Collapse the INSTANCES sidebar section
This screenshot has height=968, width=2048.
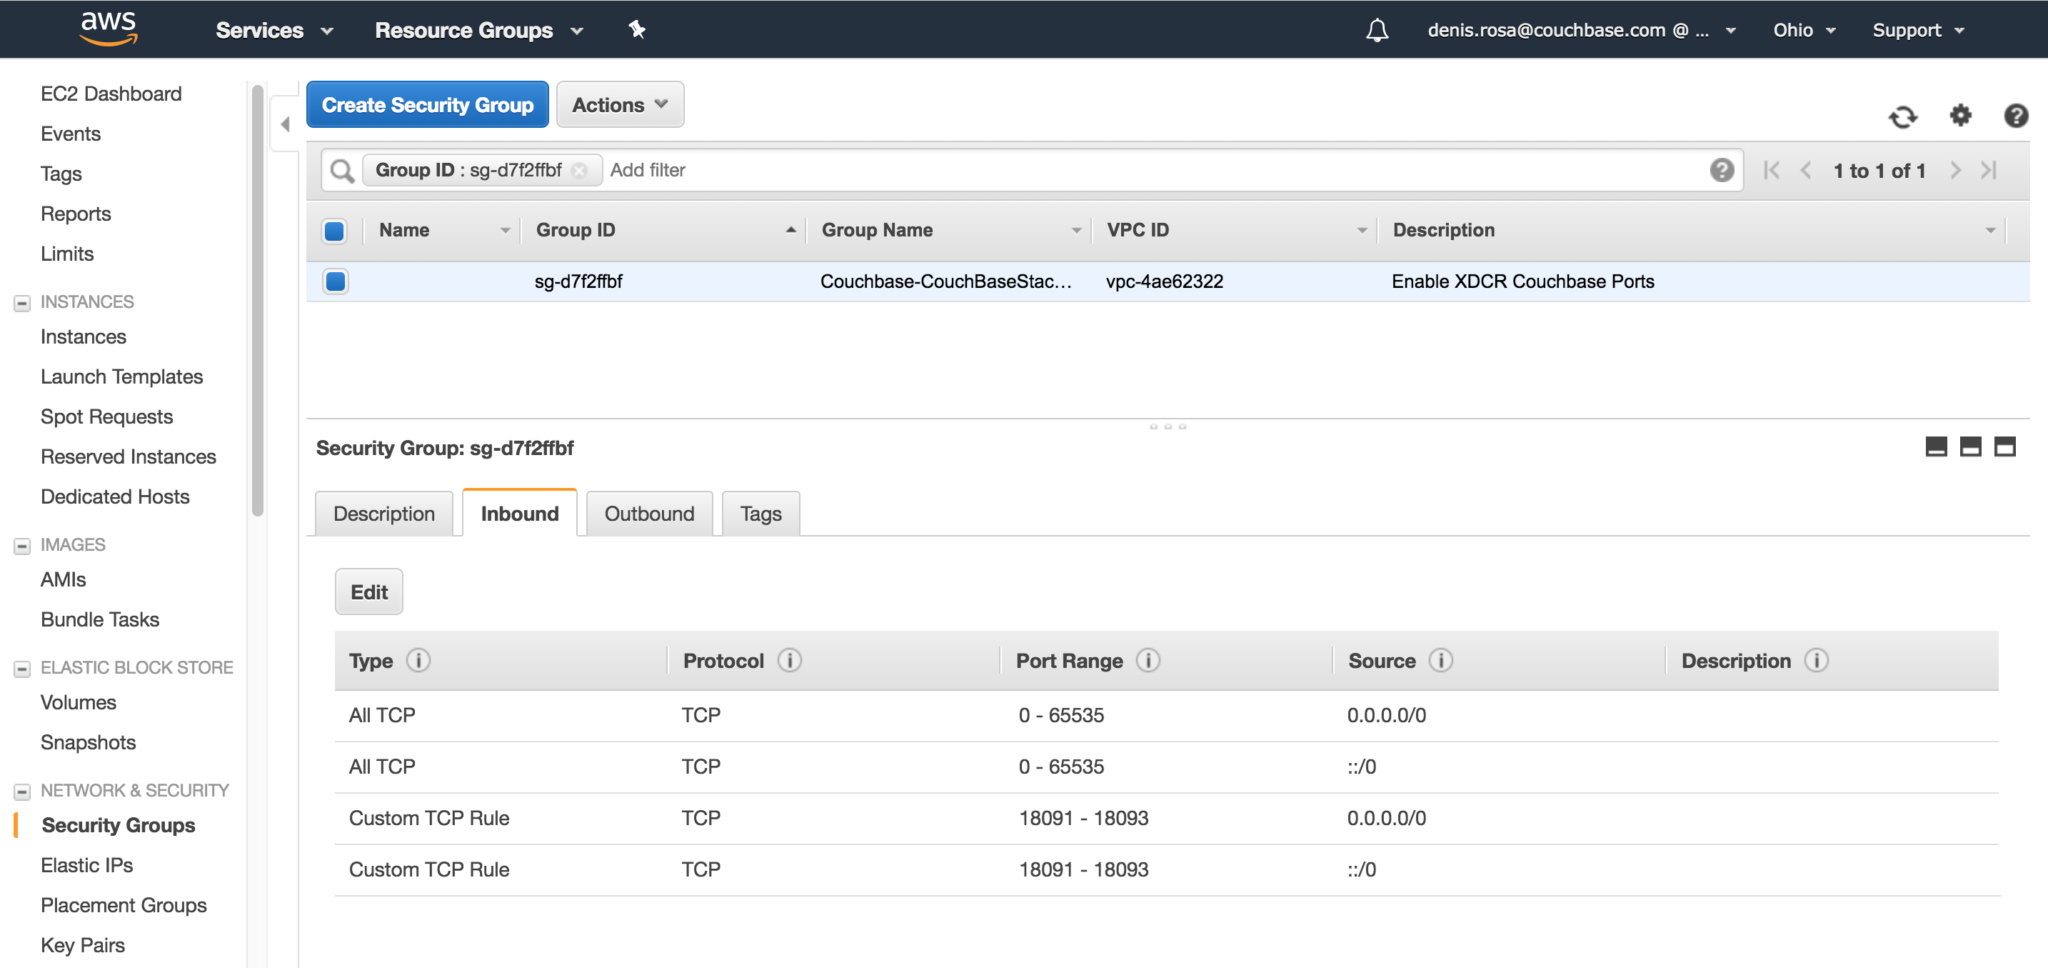(x=21, y=301)
